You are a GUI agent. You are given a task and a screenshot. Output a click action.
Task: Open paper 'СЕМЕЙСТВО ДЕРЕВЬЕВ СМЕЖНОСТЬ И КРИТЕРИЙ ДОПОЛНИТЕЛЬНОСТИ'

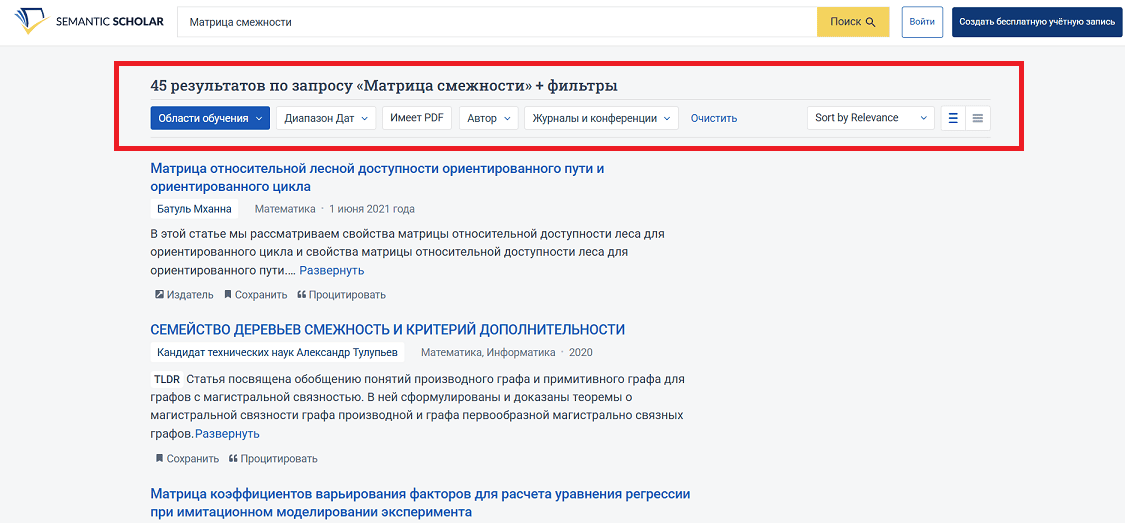click(388, 329)
